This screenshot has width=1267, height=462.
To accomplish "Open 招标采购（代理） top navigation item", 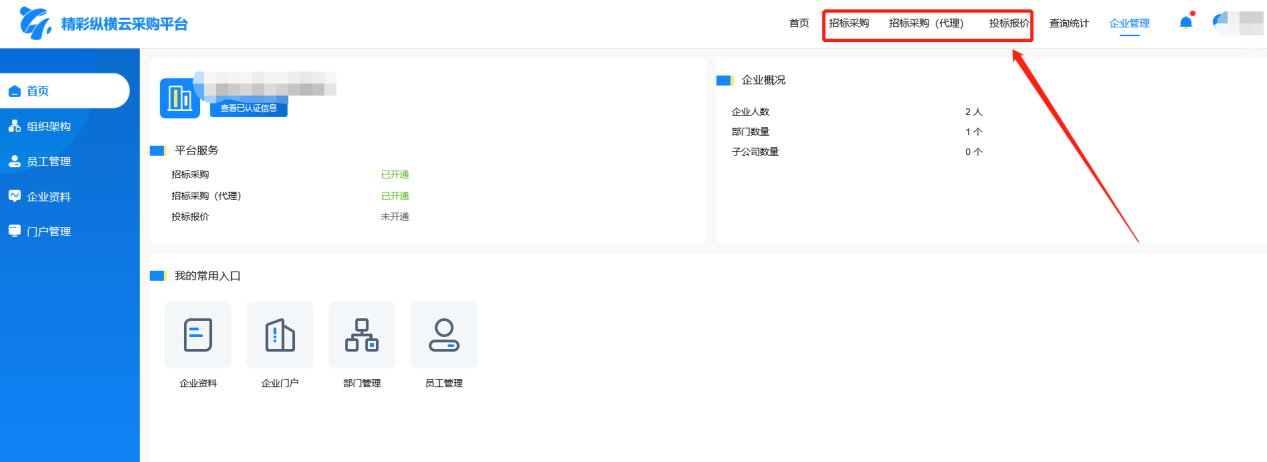I will click(926, 23).
